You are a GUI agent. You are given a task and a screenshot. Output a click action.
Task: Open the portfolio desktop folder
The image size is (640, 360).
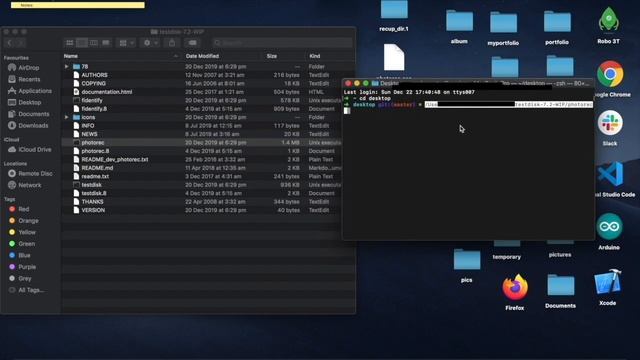tap(557, 22)
